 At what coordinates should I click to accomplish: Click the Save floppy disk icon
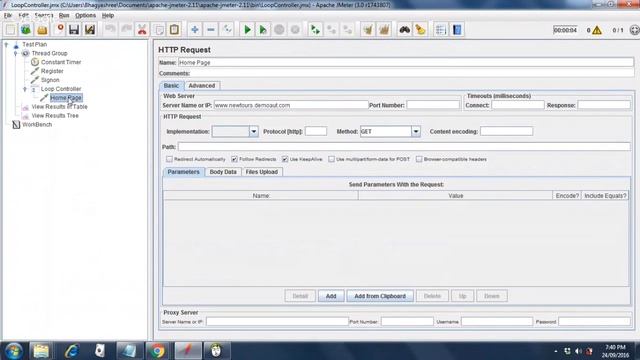pyautogui.click(x=74, y=29)
